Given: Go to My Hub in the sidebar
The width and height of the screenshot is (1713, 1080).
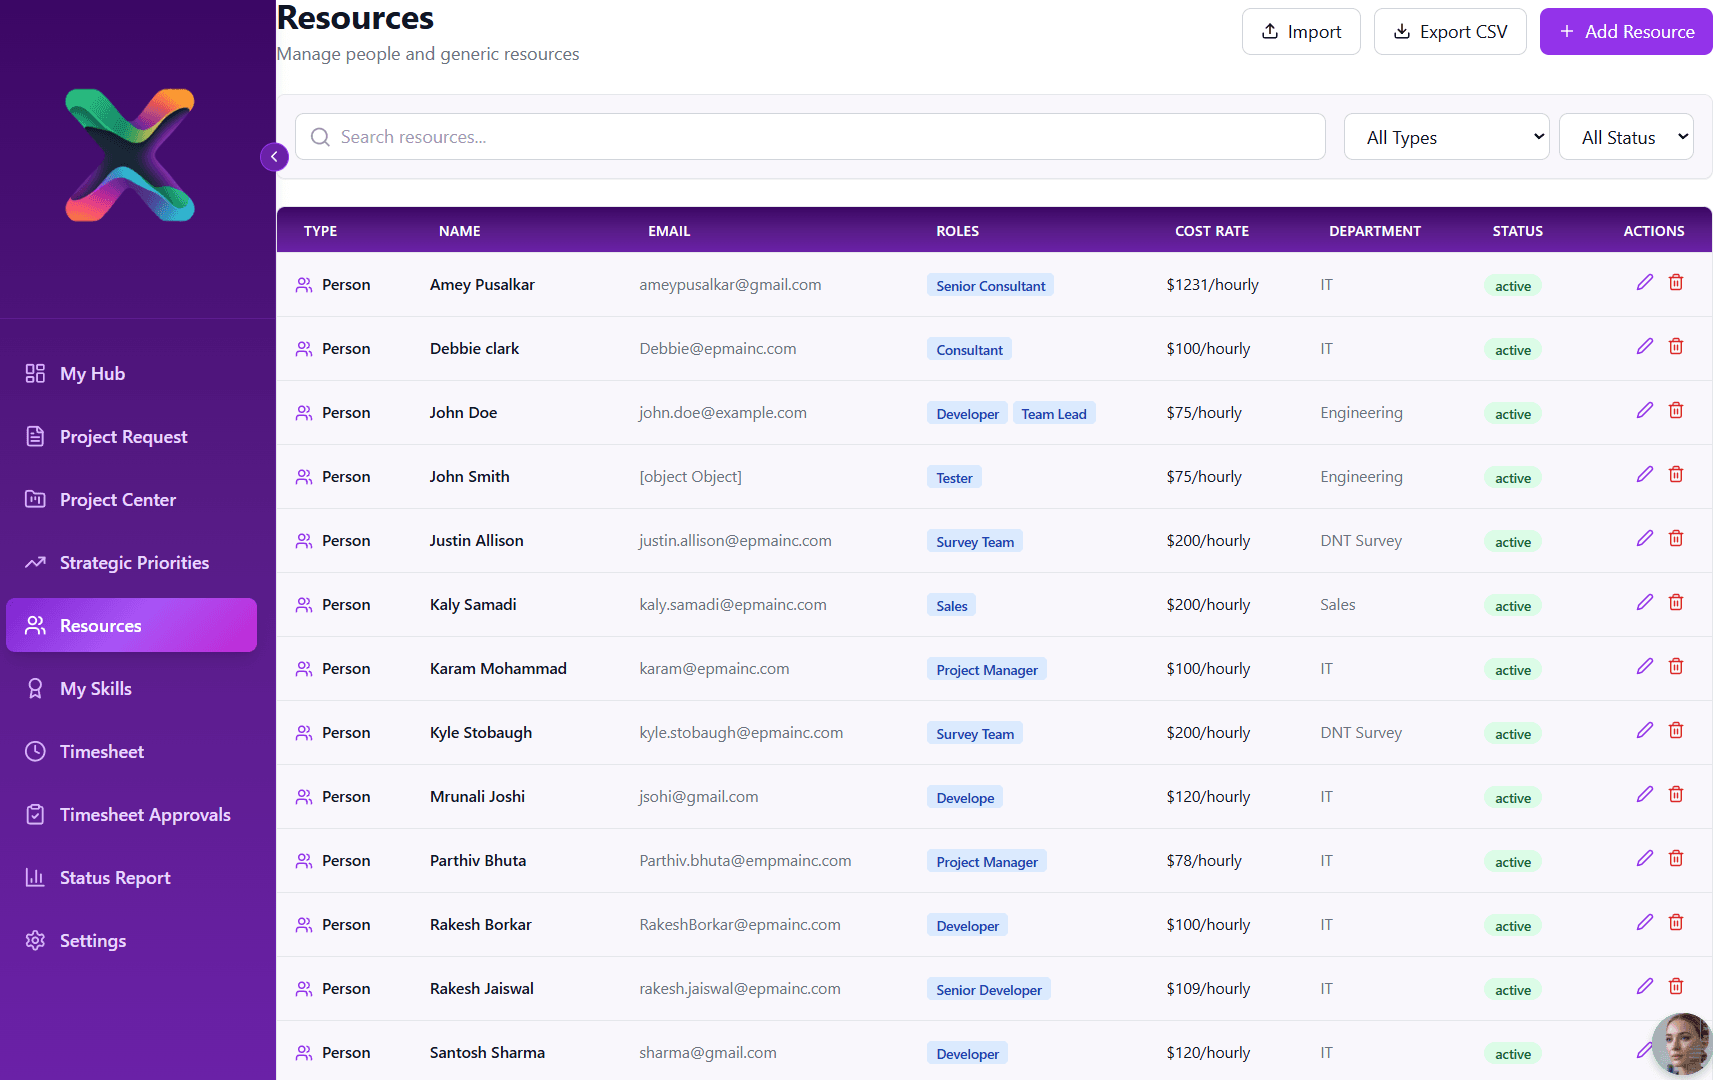Looking at the screenshot, I should point(131,374).
